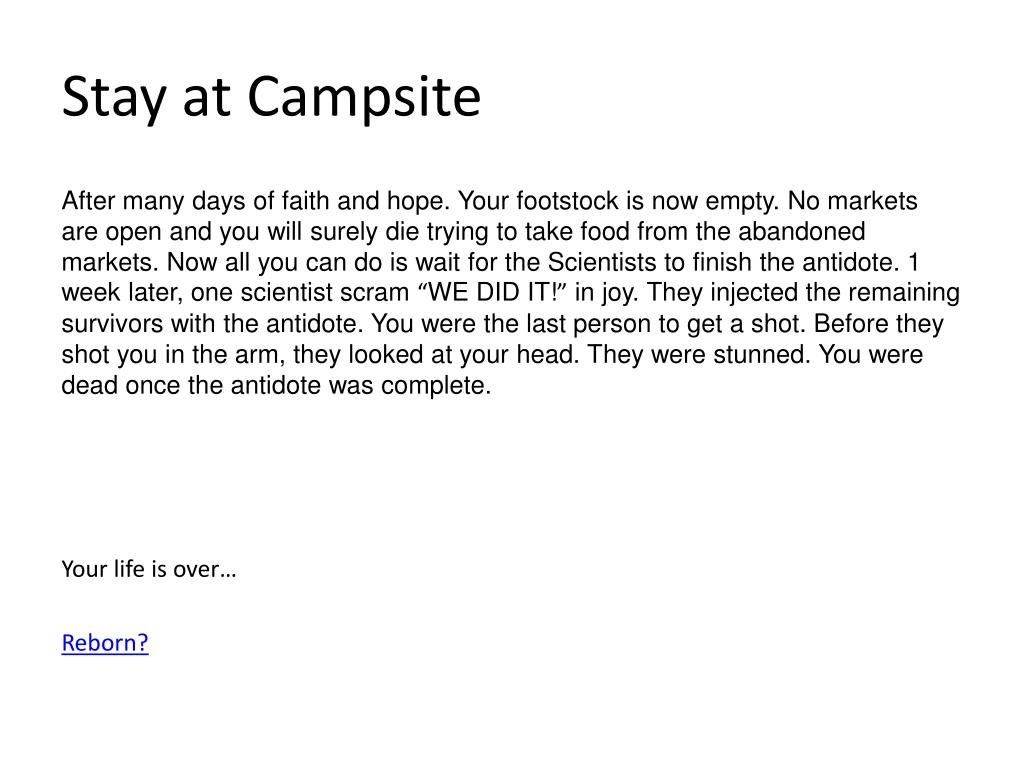Click the quoted phrase 'WE DID IT!'
Viewport: 1024px width, 768px height.
click(x=494, y=293)
